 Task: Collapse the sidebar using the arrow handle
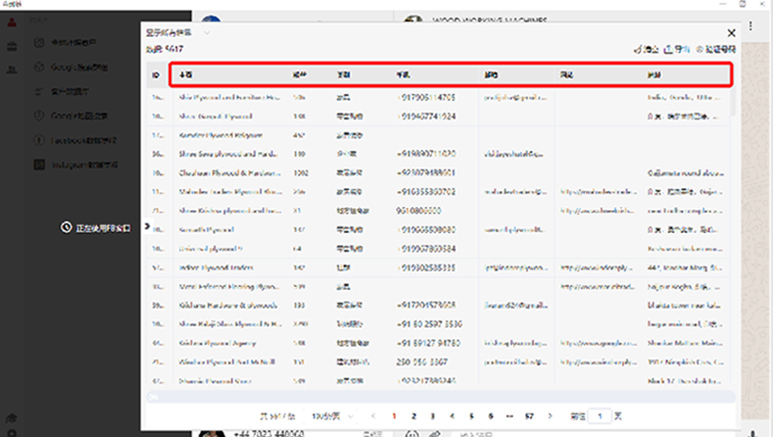coord(147,227)
